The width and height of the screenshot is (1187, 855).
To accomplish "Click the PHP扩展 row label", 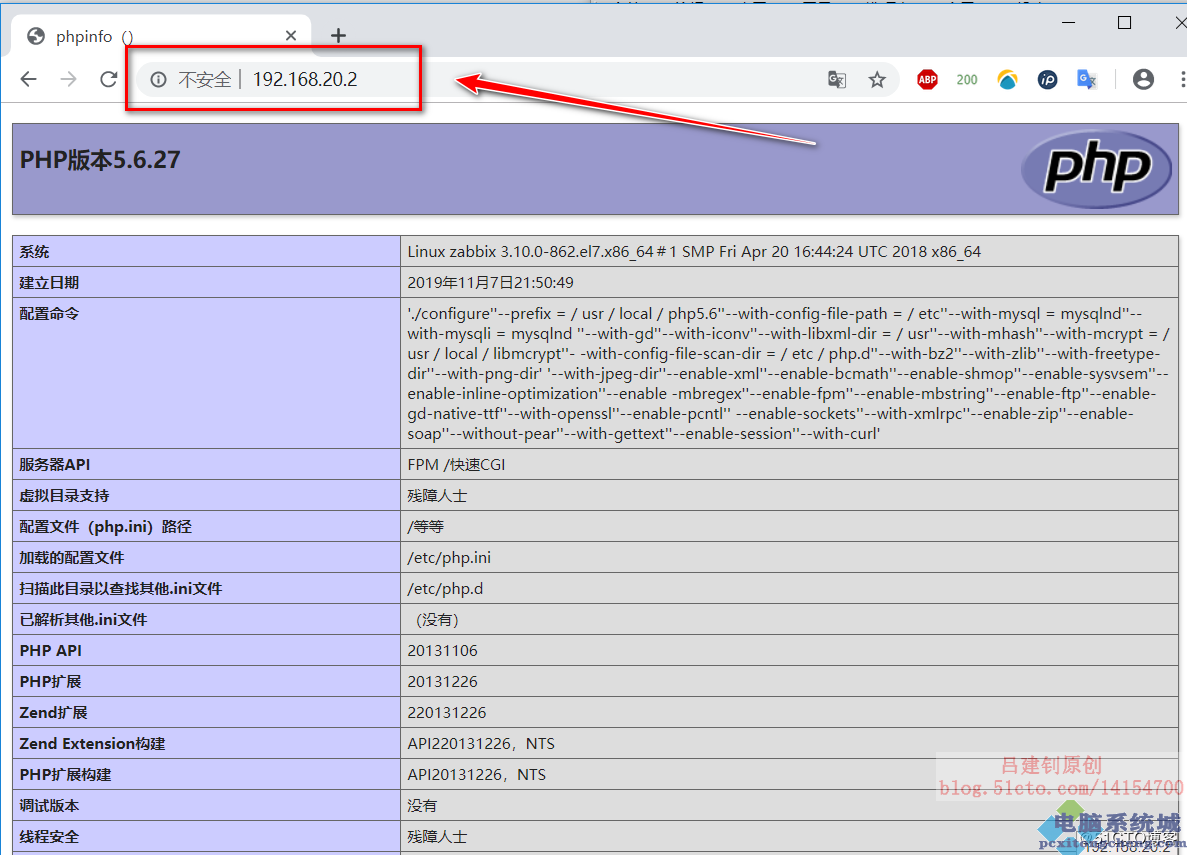I will pos(50,682).
